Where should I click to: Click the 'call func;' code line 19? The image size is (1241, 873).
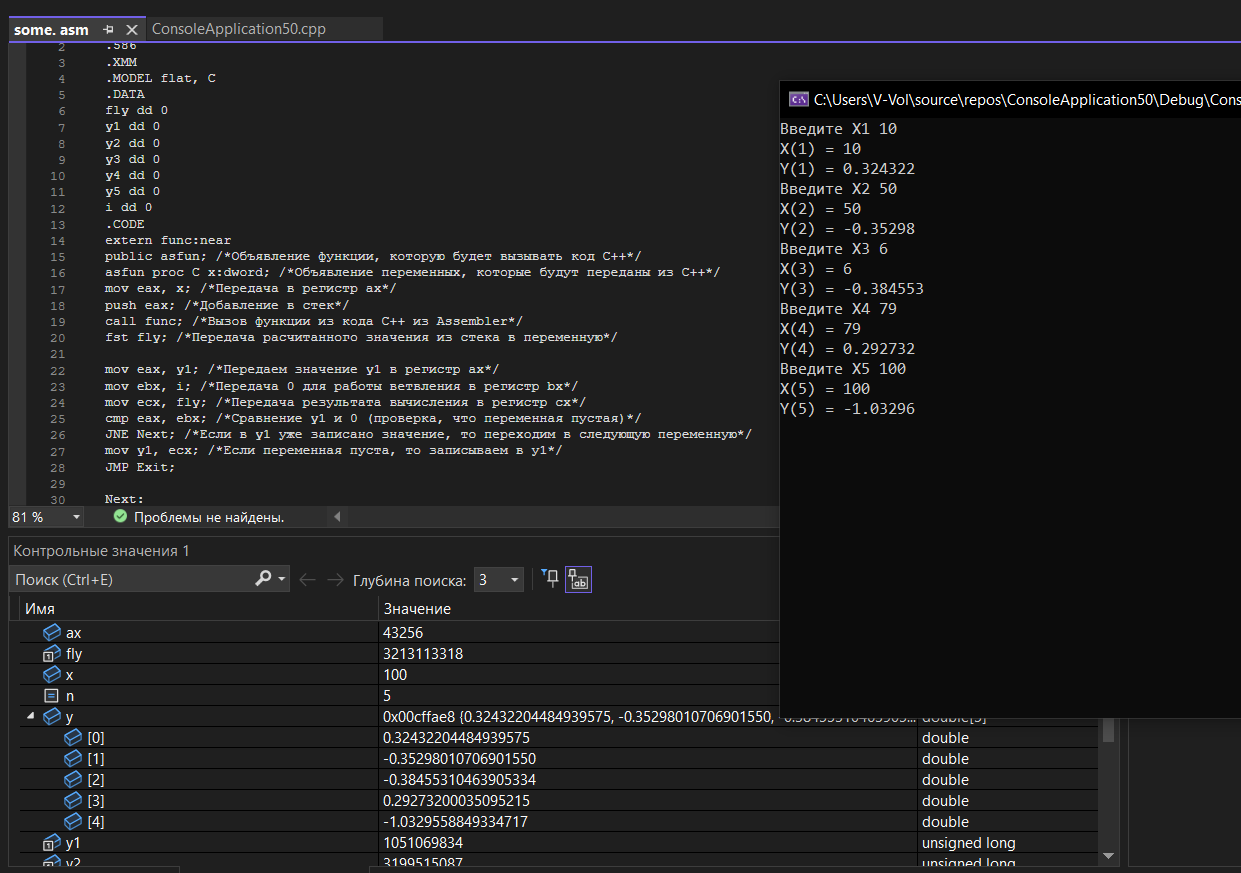(x=314, y=321)
